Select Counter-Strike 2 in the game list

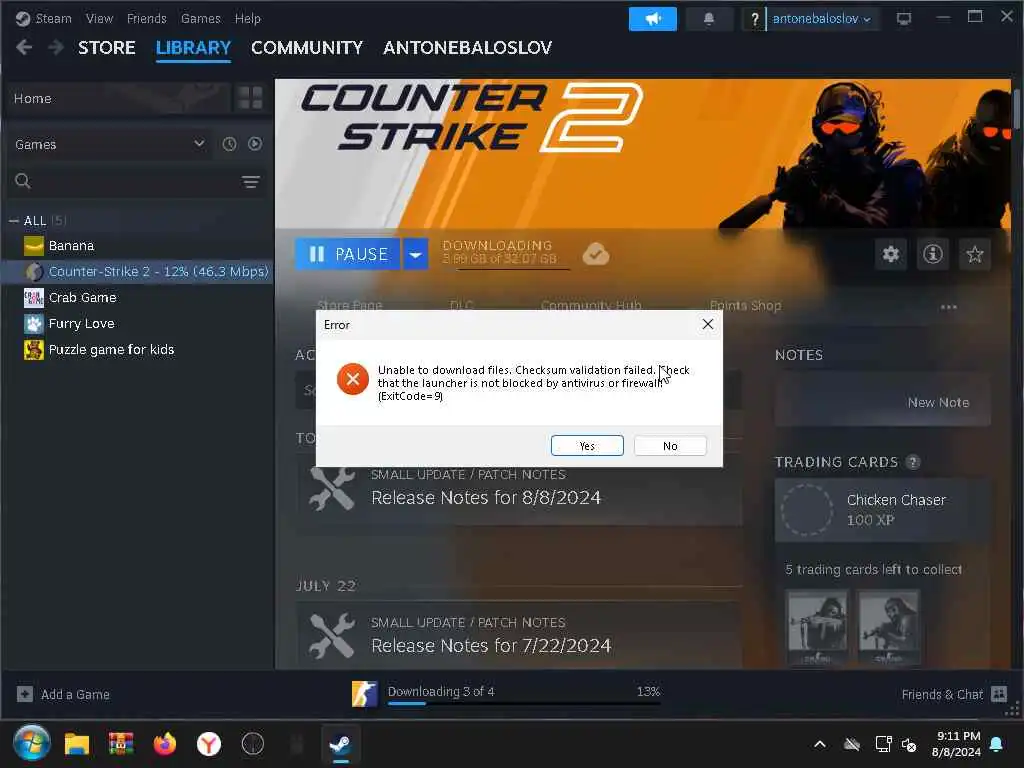pyautogui.click(x=137, y=271)
